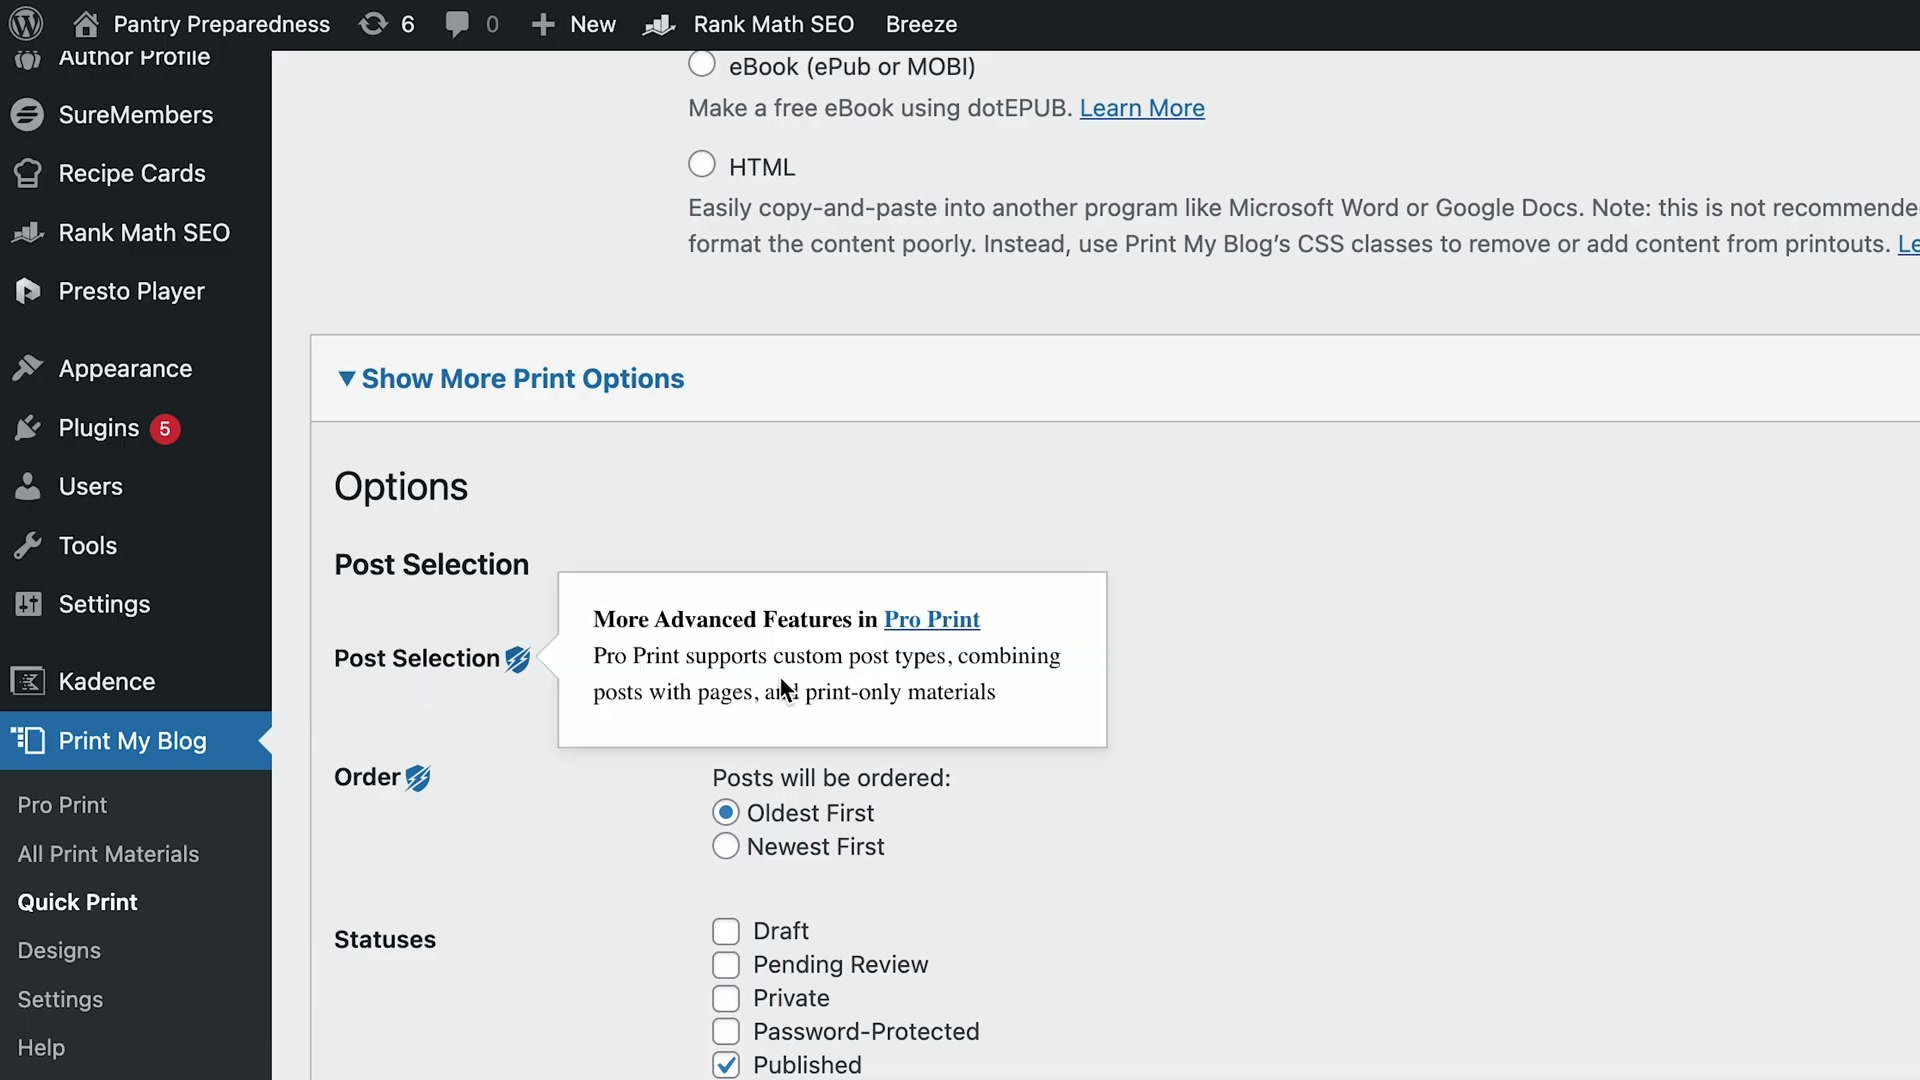Open Rank Math SEO in the admin bar
Viewport: 1920px width, 1080px height.
click(x=773, y=24)
